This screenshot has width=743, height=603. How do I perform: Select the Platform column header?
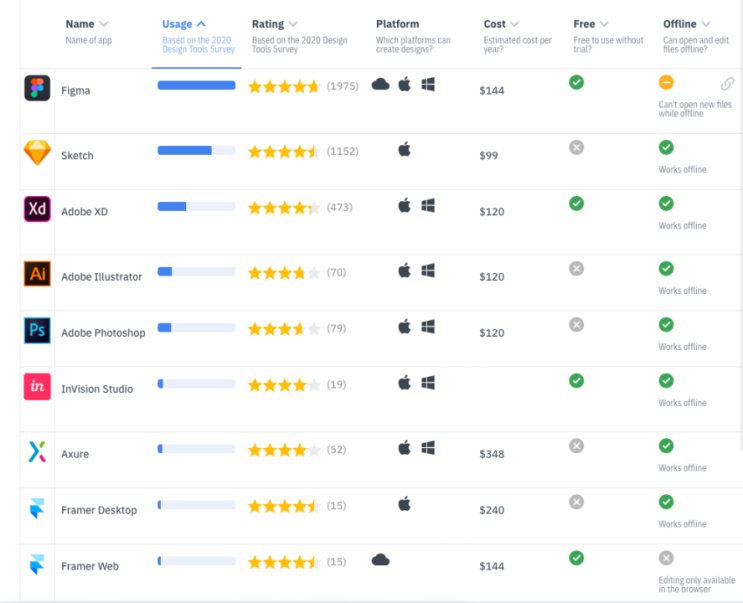coord(398,24)
